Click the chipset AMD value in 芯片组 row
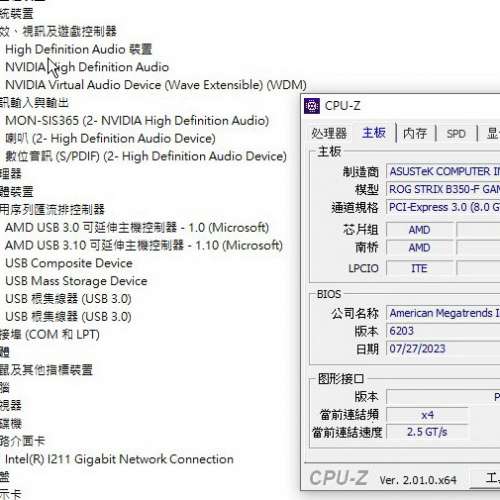Image resolution: width=500 pixels, height=500 pixels. click(x=420, y=230)
